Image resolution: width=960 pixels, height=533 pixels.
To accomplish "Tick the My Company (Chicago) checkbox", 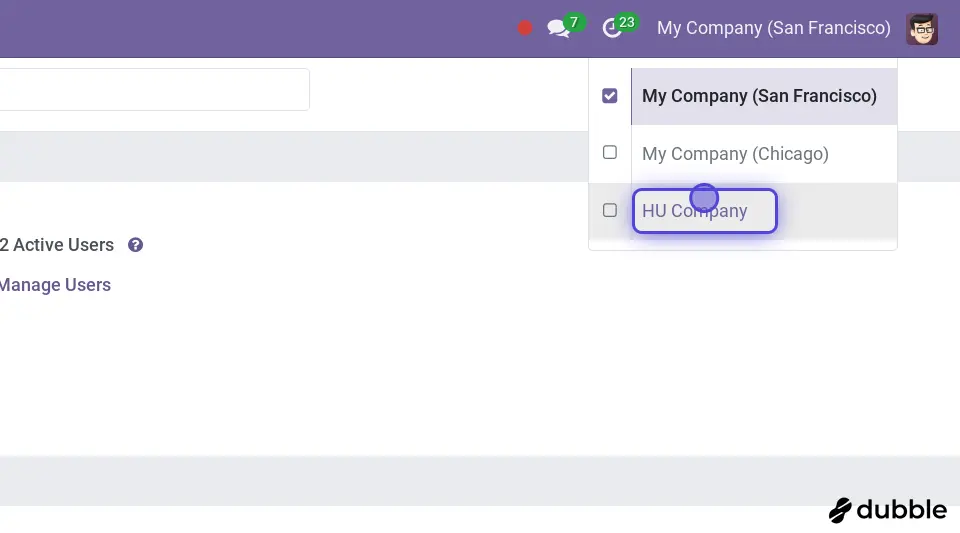I will coord(610,153).
